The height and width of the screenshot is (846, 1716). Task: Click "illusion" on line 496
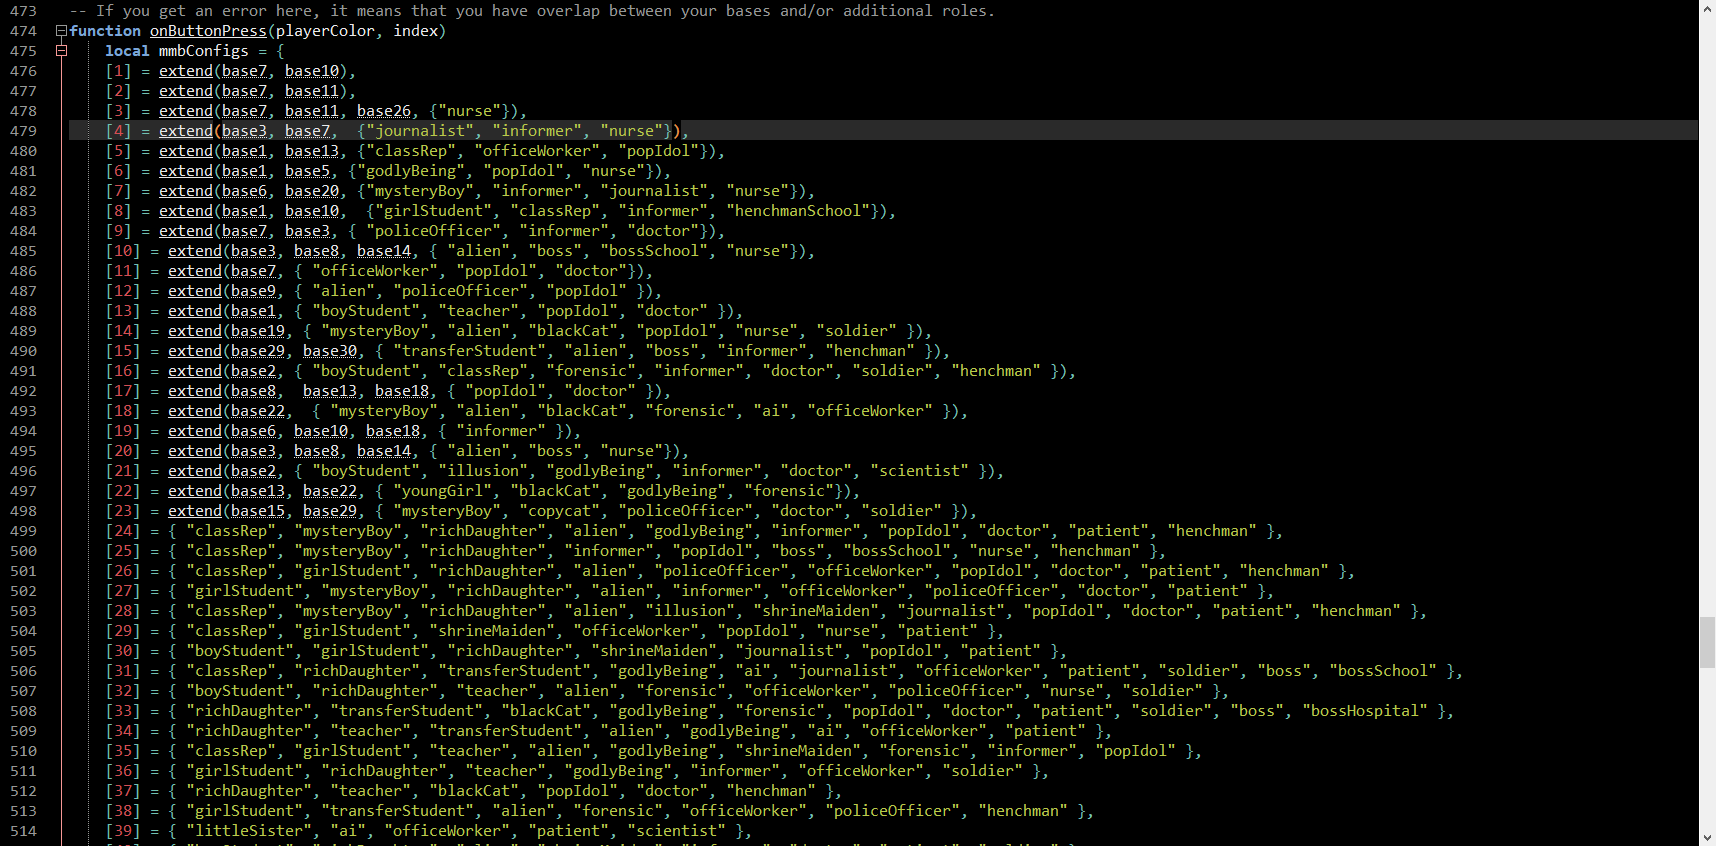[483, 471]
